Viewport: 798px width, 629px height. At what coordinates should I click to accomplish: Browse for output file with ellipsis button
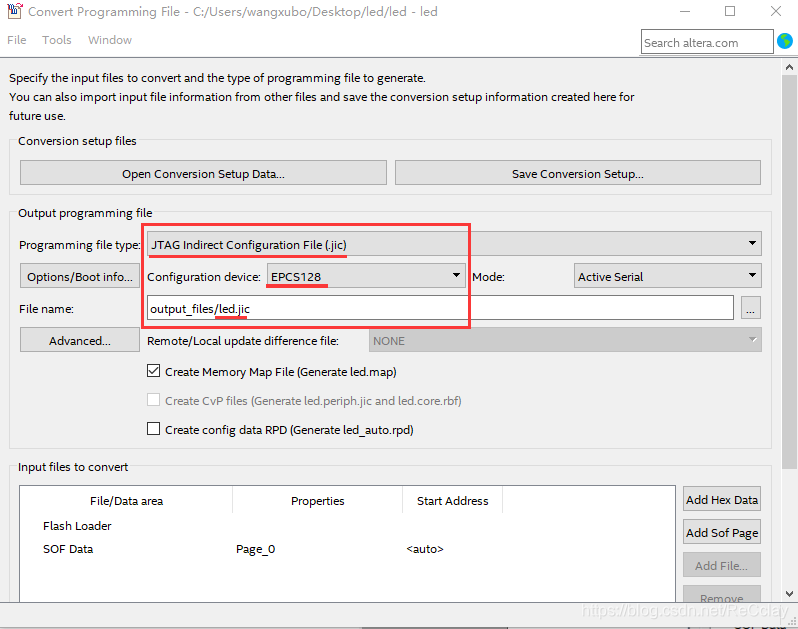point(751,308)
